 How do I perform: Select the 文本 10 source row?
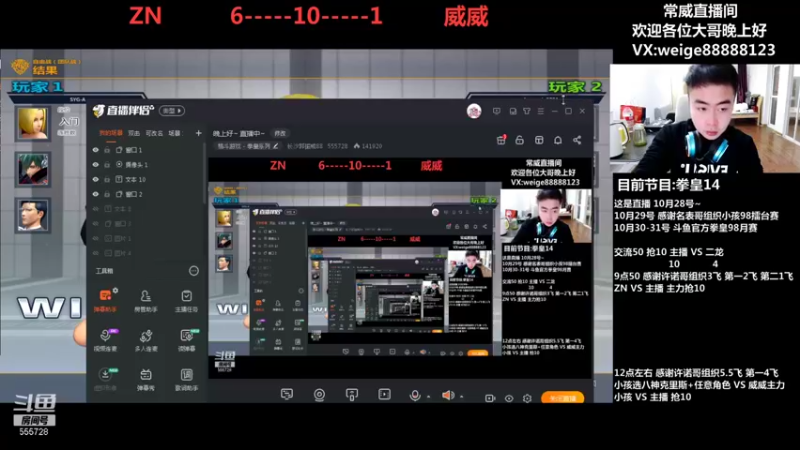click(146, 180)
